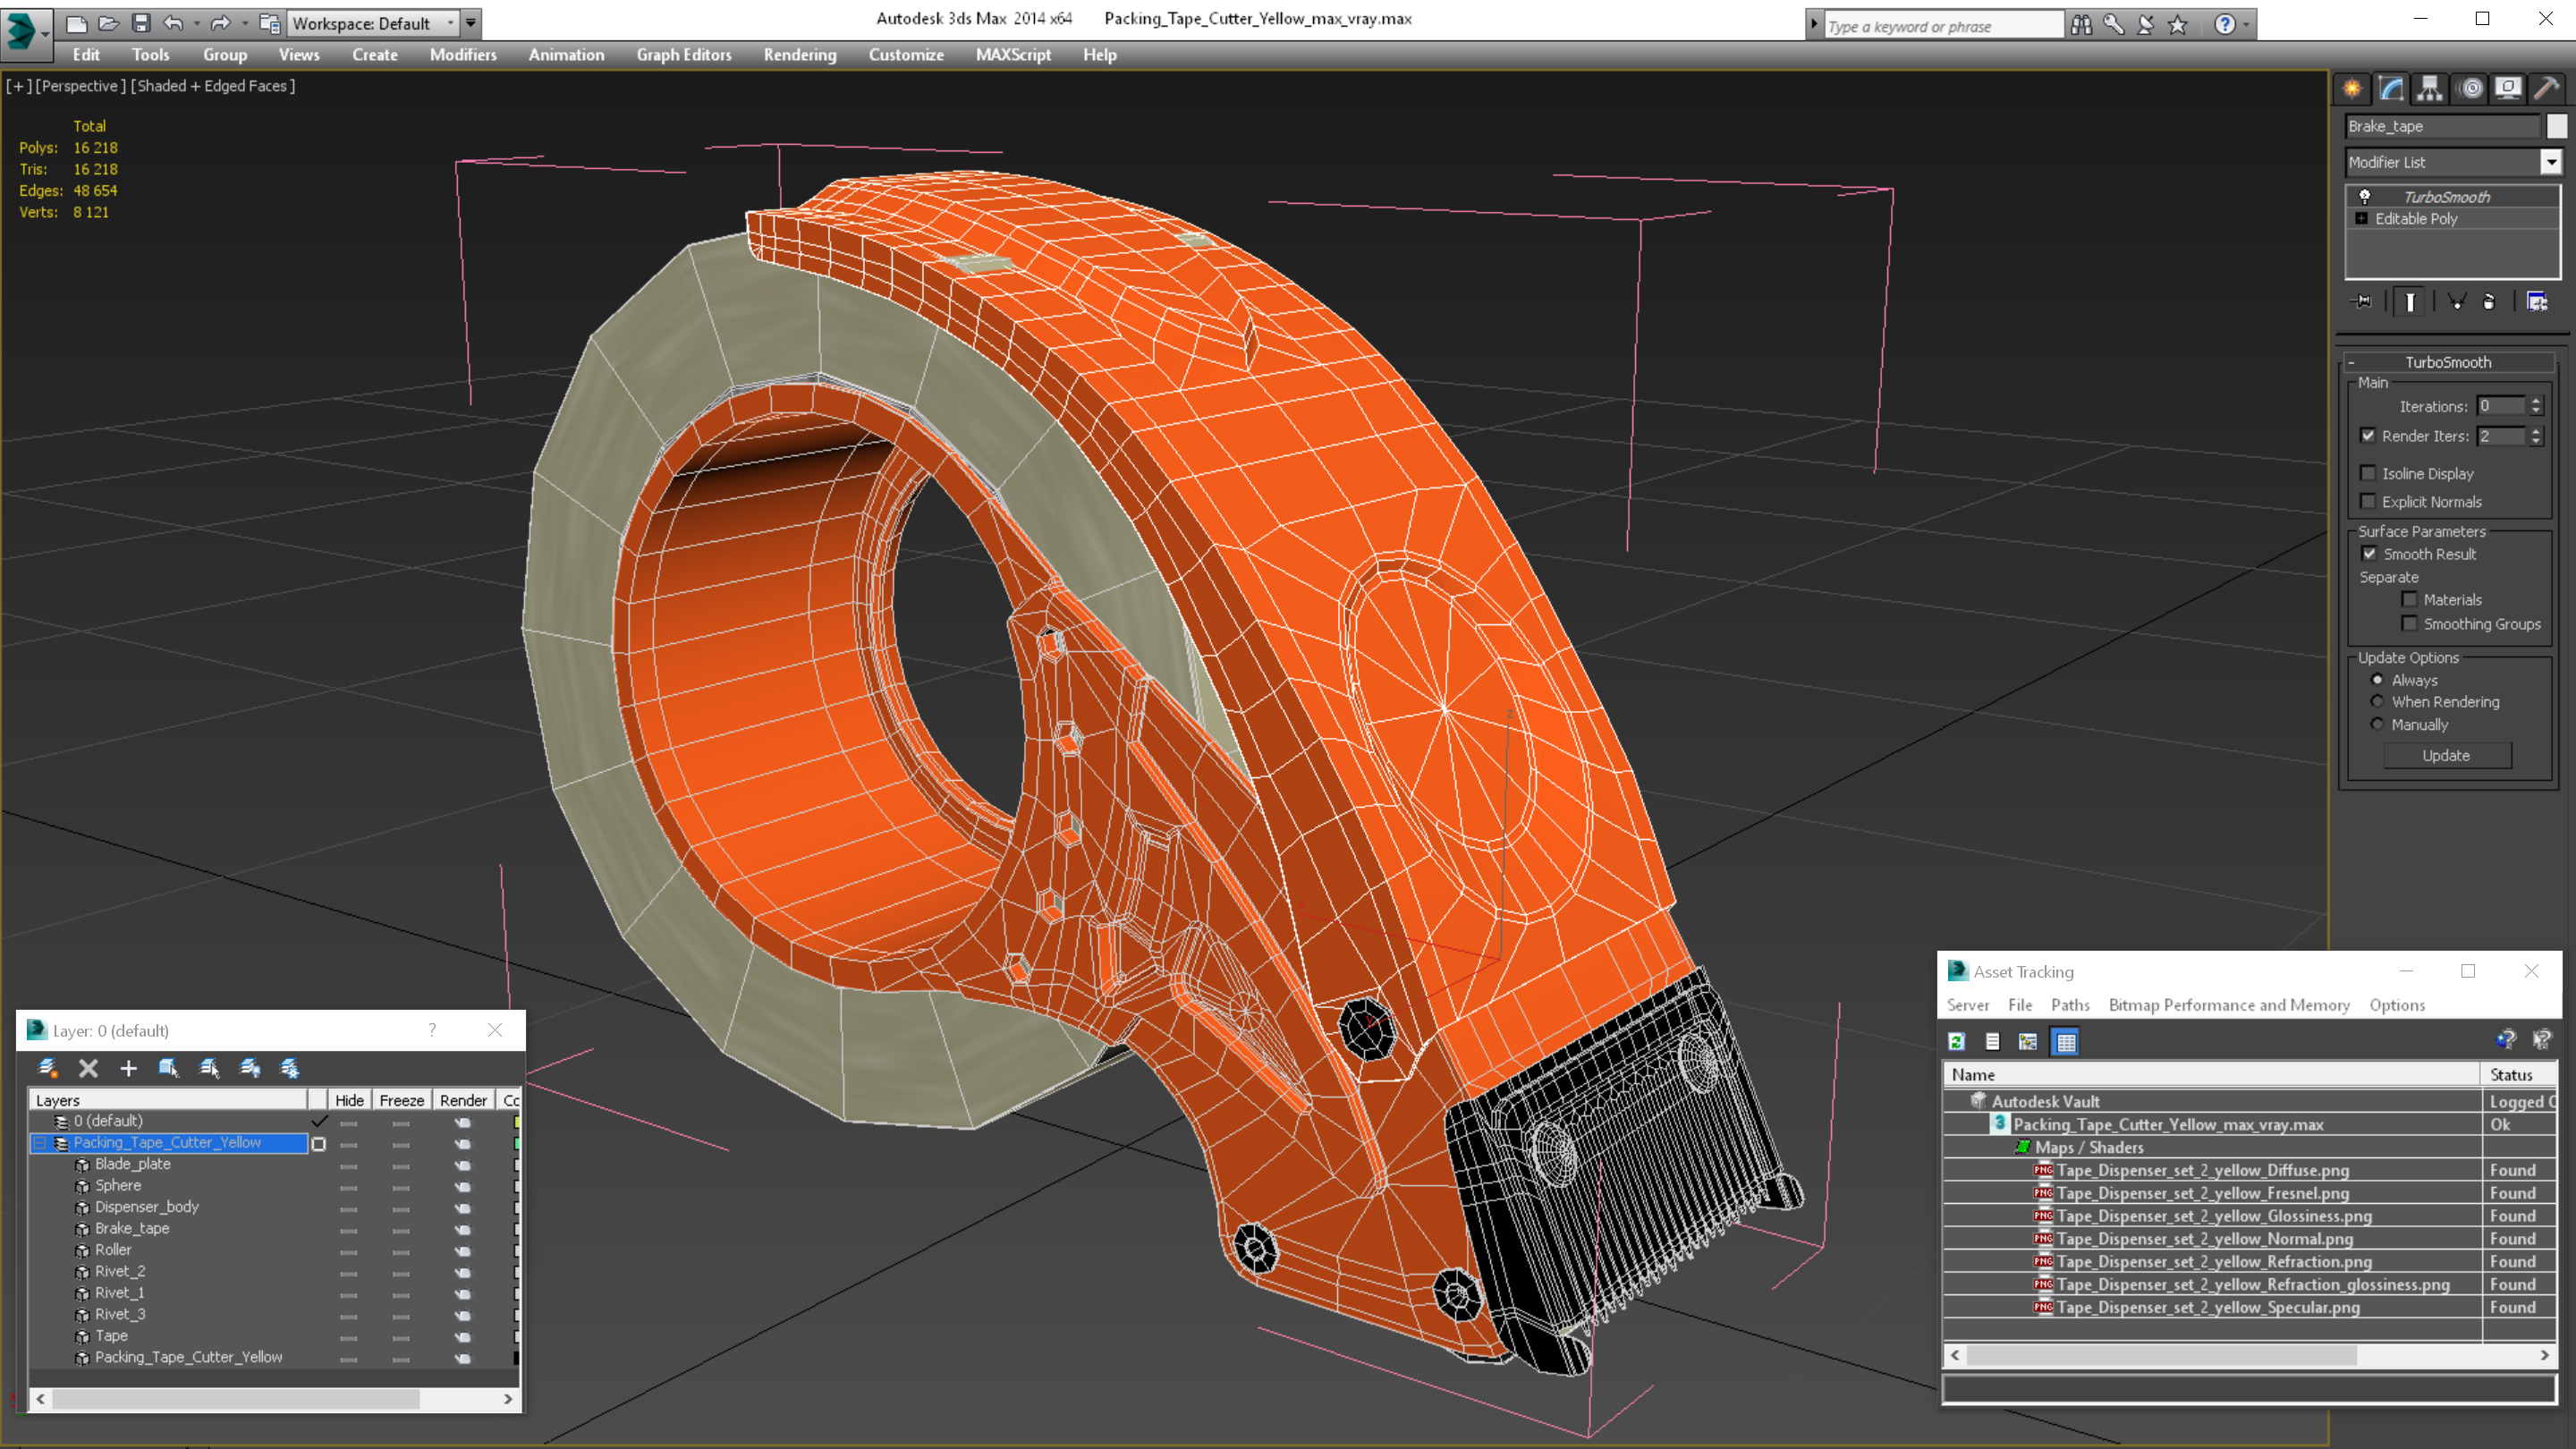The width and height of the screenshot is (2576, 1449).
Task: Uncheck the Smooth Result checkbox
Action: coord(2369,554)
